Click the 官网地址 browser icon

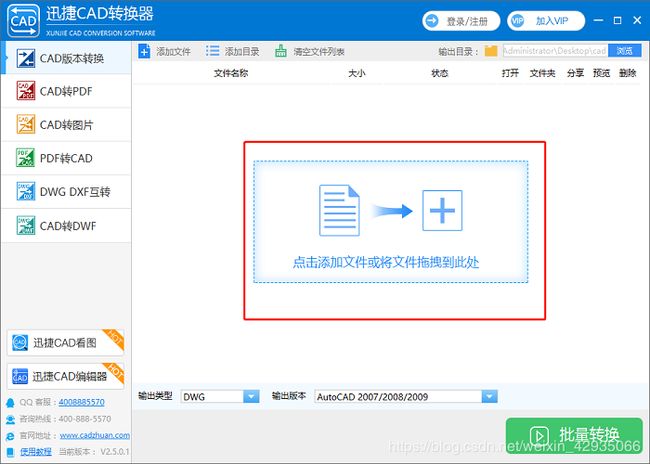[x=10, y=436]
